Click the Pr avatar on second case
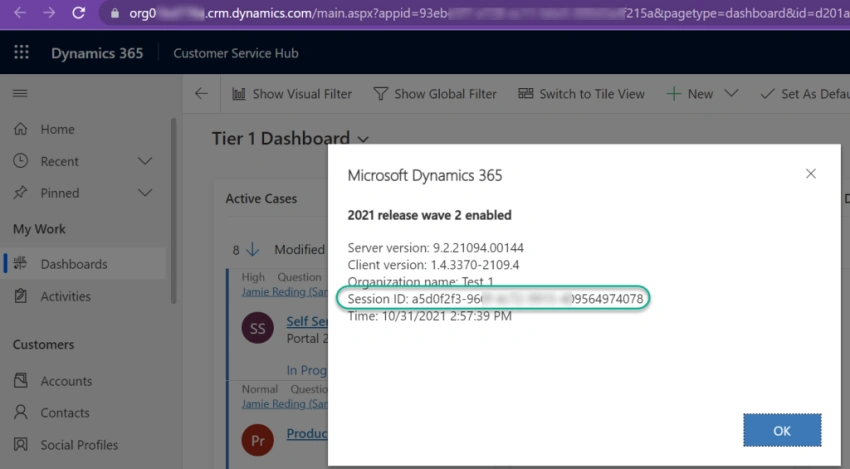The width and height of the screenshot is (850, 469). 257,440
